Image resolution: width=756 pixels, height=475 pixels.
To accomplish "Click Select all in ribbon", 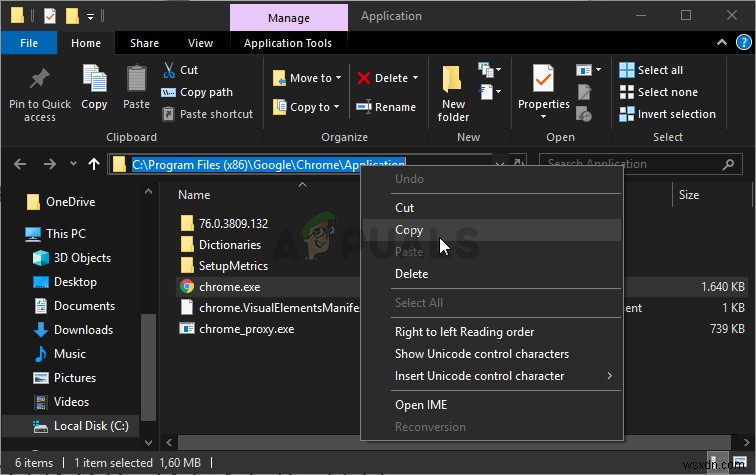I will (x=651, y=70).
